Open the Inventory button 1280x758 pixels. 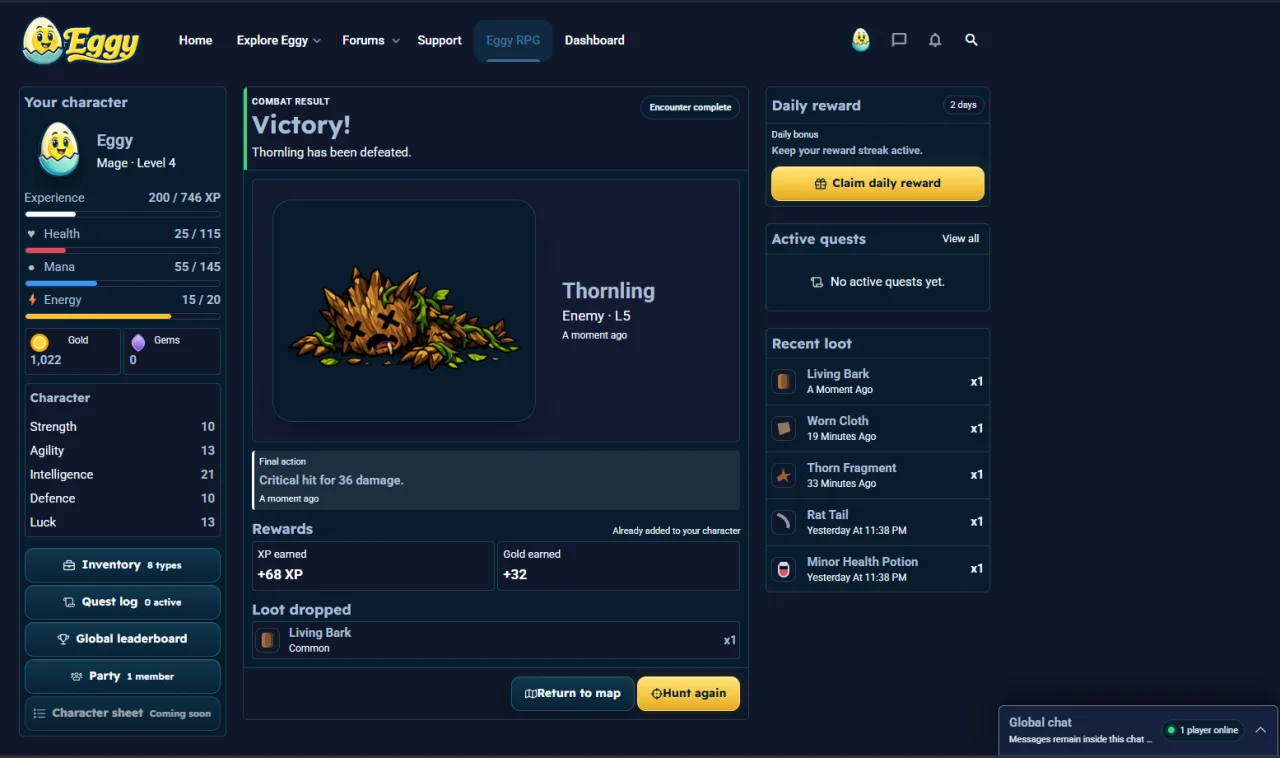(122, 565)
